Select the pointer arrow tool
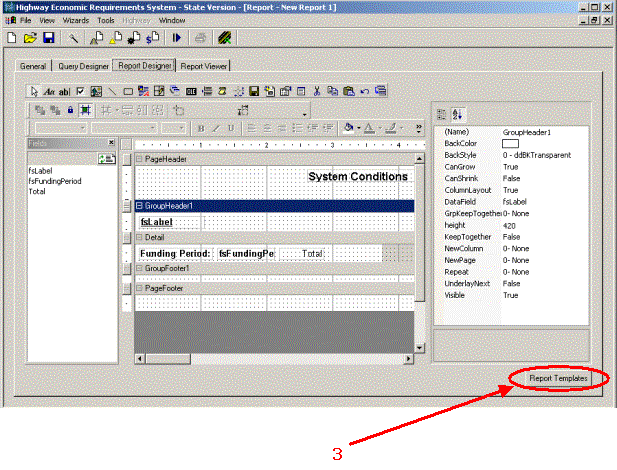The height and width of the screenshot is (470, 617). pyautogui.click(x=34, y=91)
